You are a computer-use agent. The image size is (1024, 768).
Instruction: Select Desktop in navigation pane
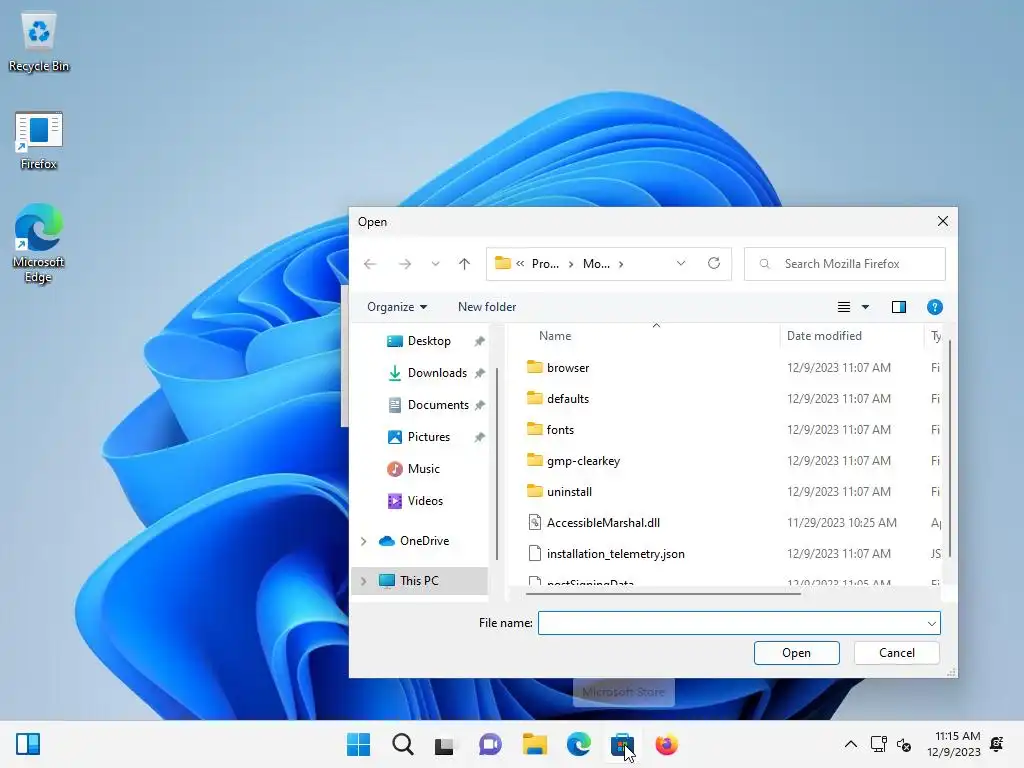(x=428, y=341)
